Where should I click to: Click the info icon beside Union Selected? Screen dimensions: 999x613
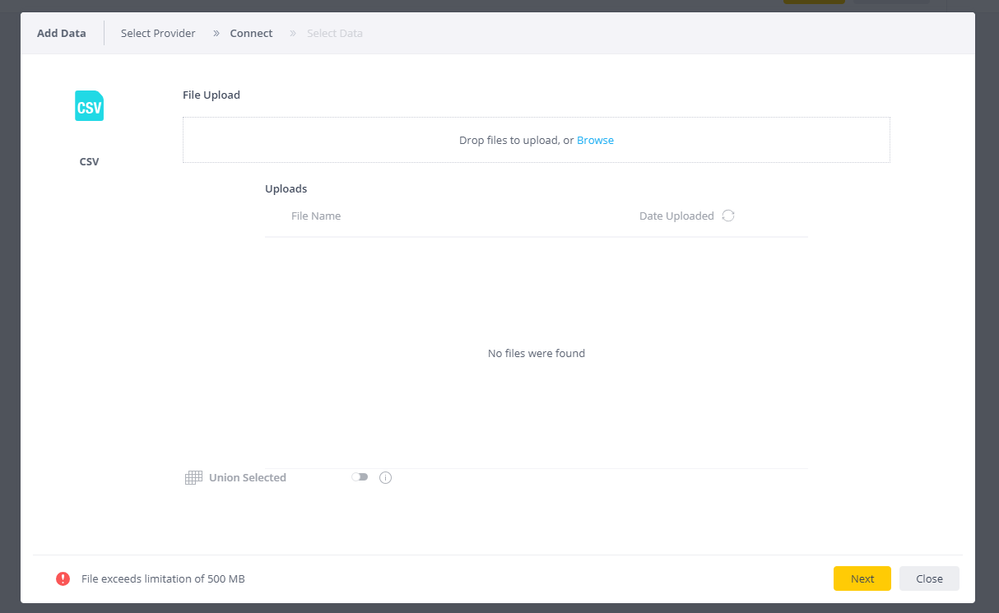coord(385,478)
